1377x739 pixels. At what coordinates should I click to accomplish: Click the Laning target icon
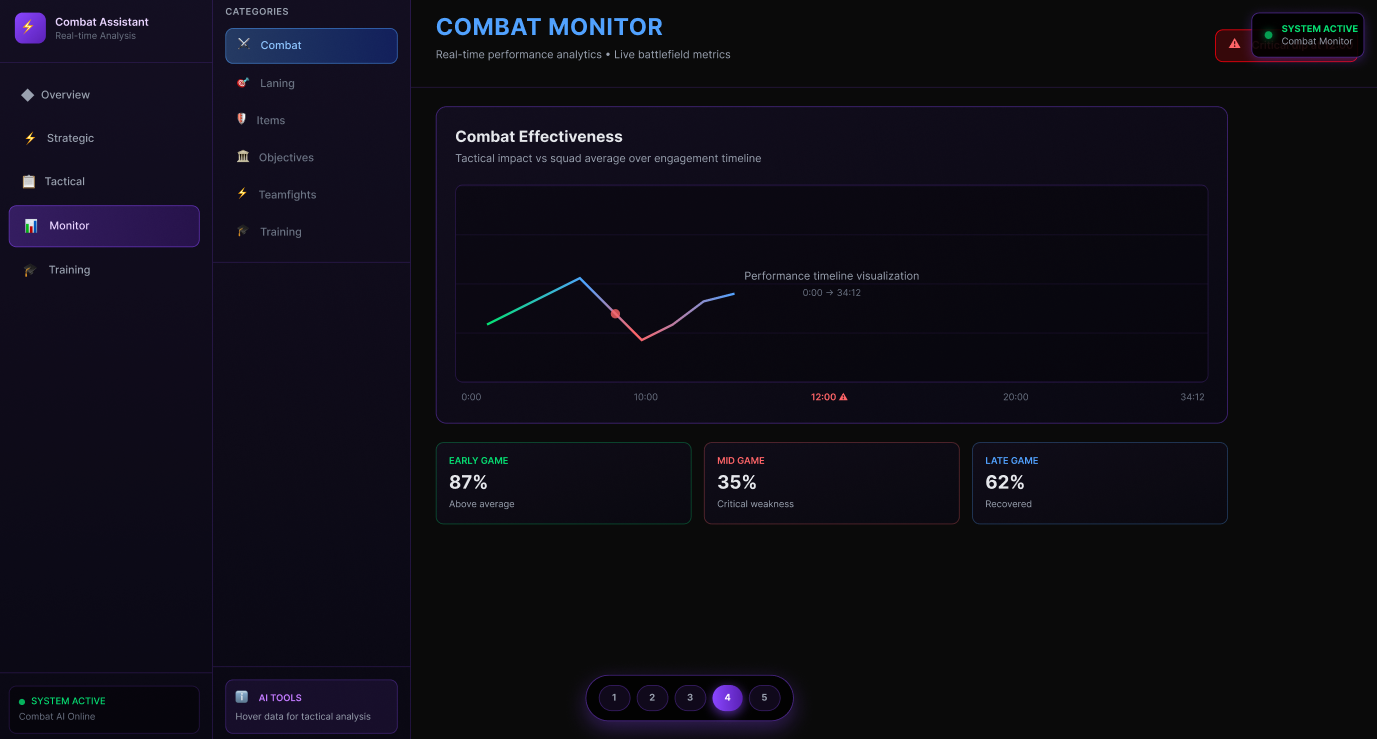243,83
